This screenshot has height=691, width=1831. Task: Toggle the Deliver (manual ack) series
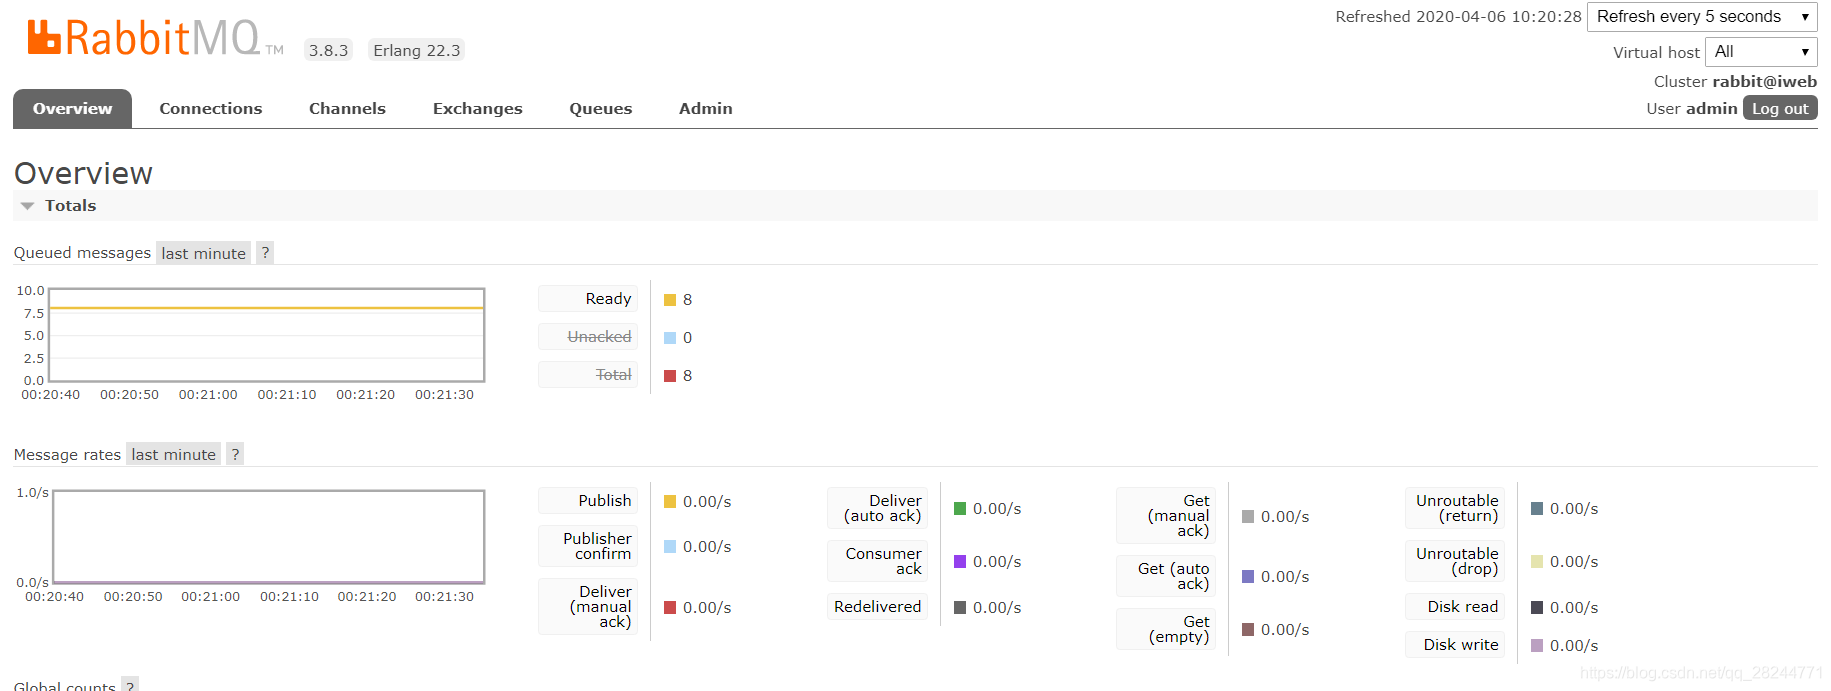click(x=588, y=607)
